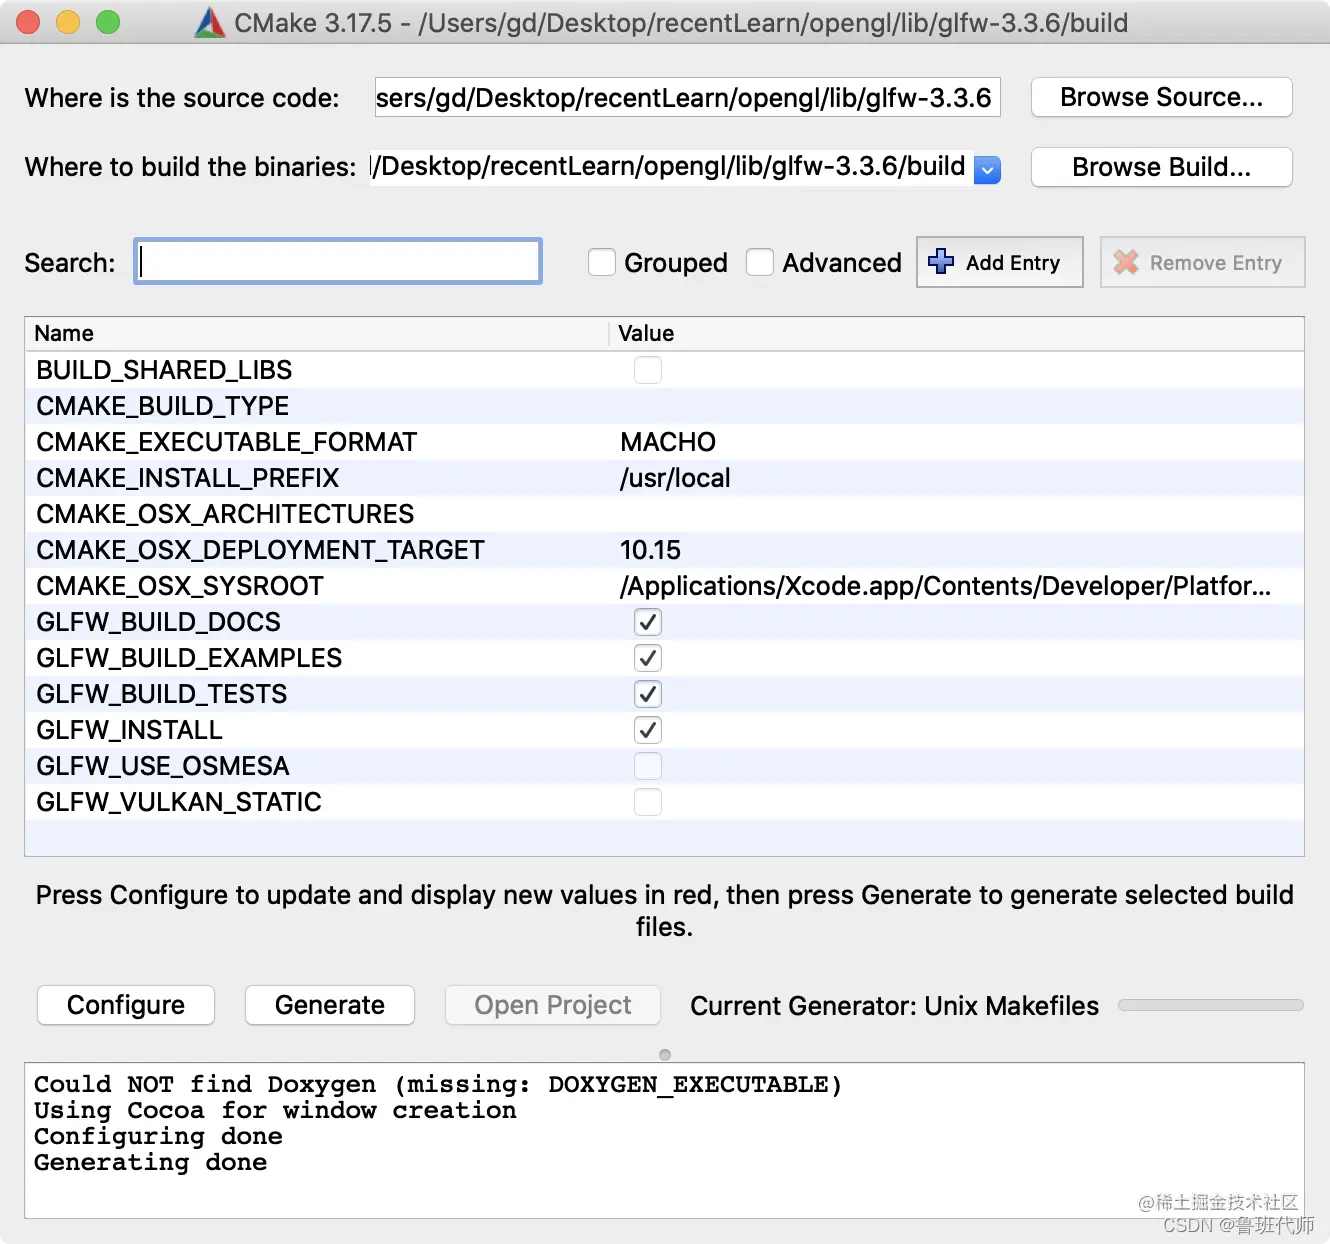Click the Generate button
The height and width of the screenshot is (1244, 1330).
pos(330,1005)
